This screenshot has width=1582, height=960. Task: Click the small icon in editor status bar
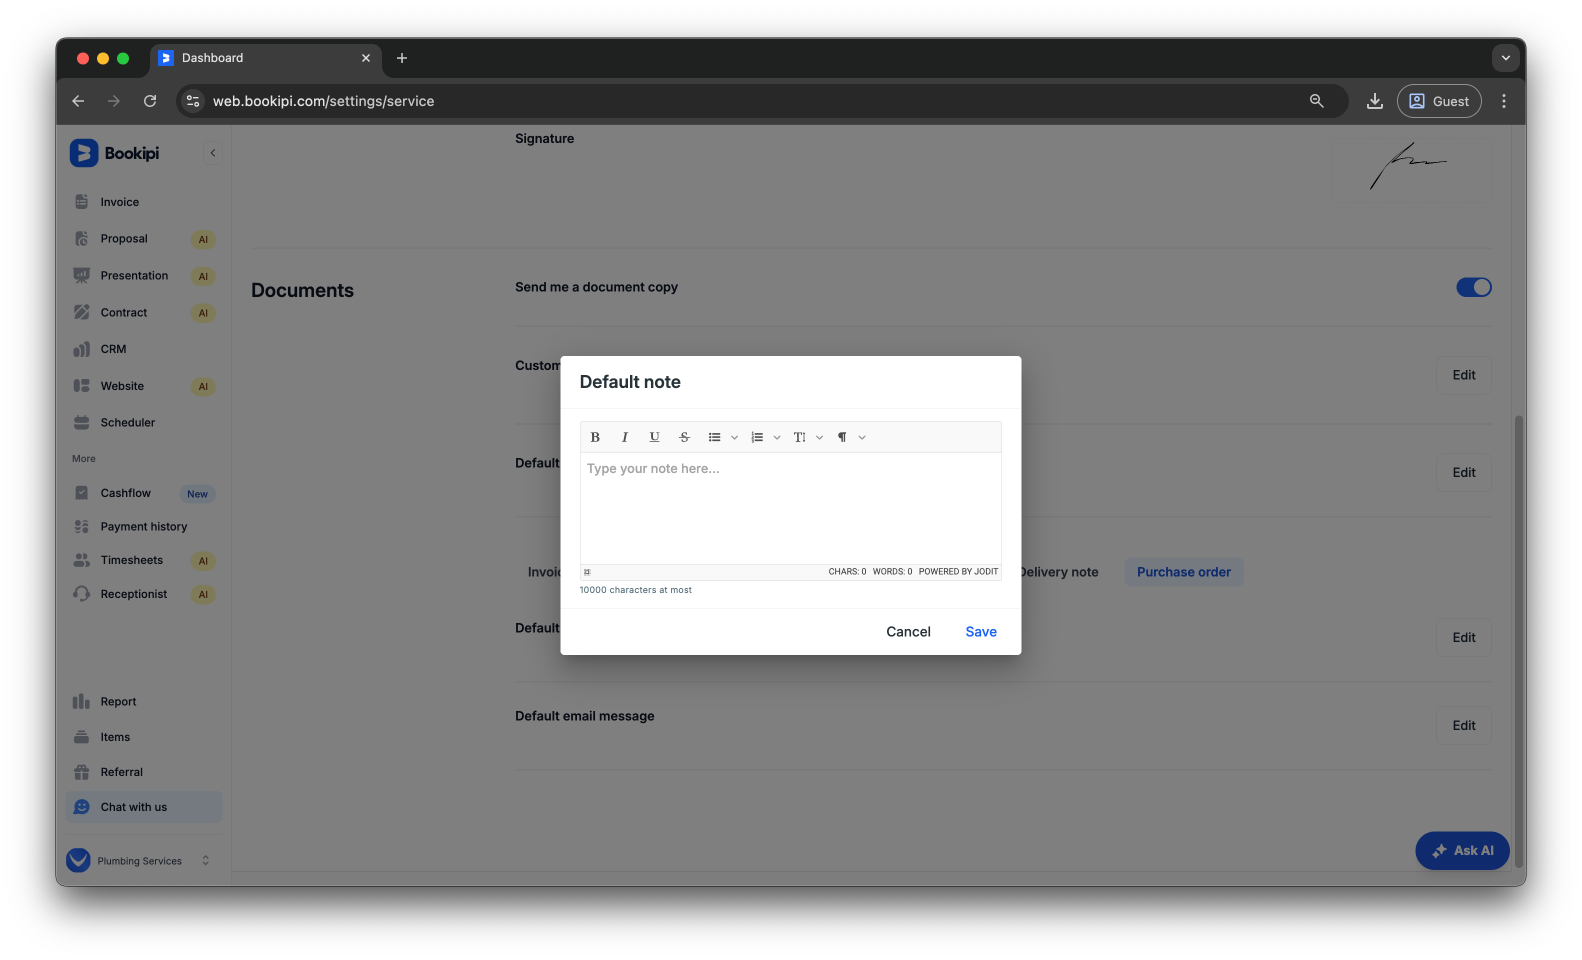tap(587, 572)
